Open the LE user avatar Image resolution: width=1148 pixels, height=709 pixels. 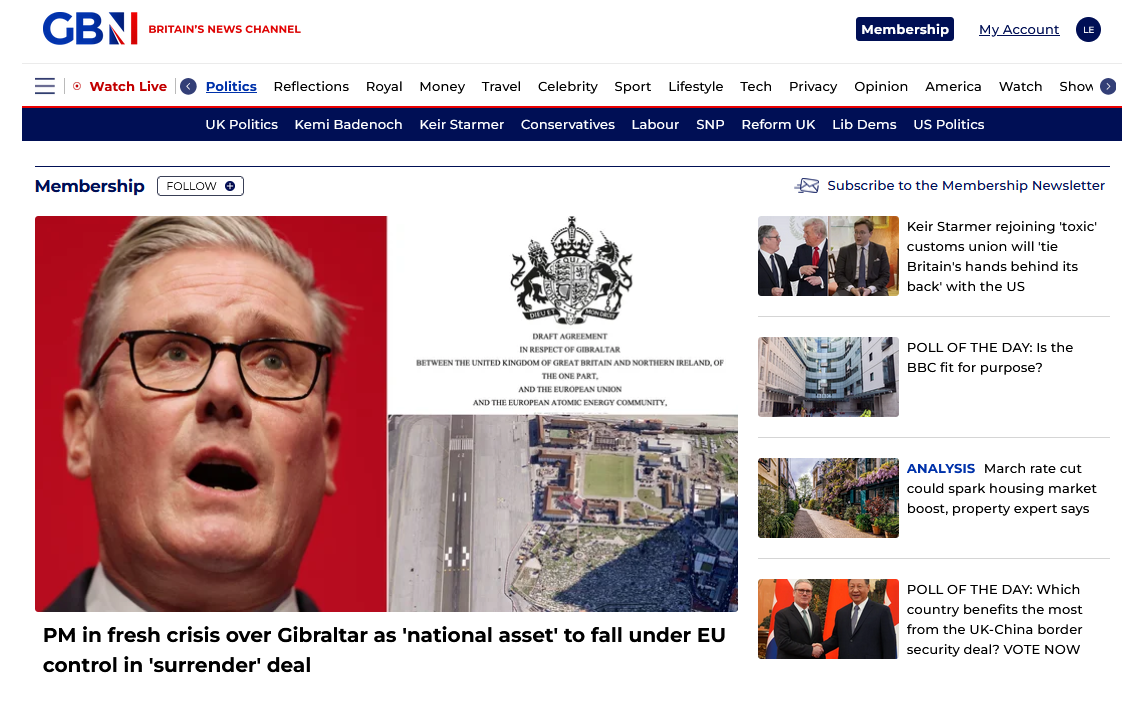[x=1088, y=30]
